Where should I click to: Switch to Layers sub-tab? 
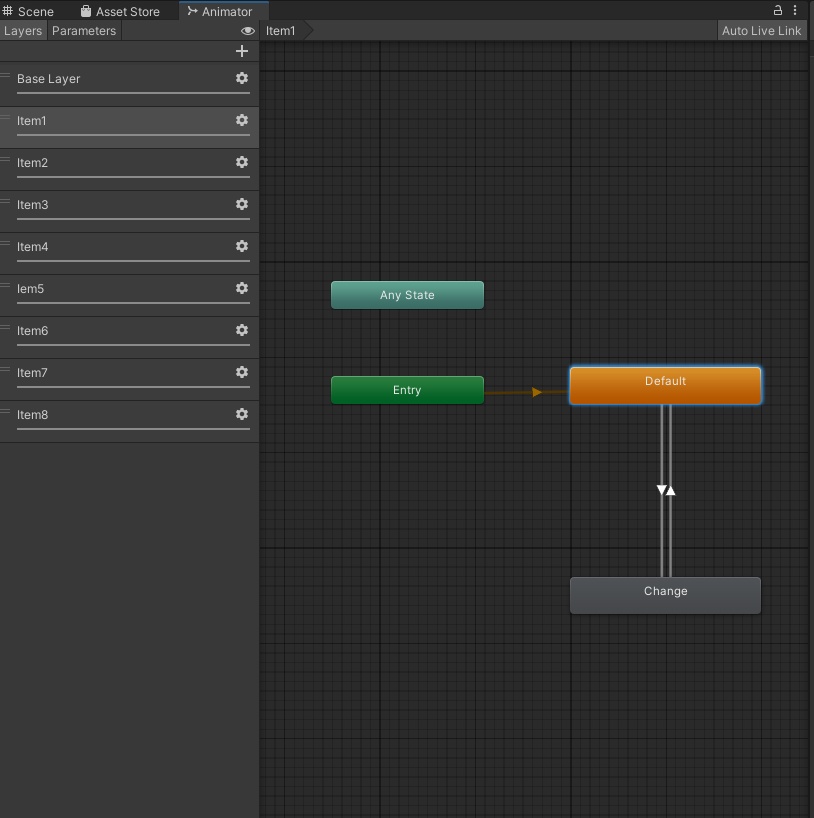(23, 31)
